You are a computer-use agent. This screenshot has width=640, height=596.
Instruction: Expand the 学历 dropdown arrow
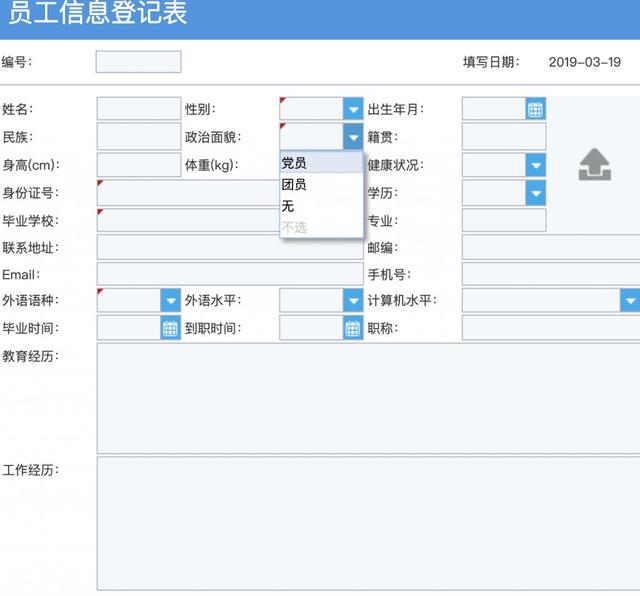536,193
